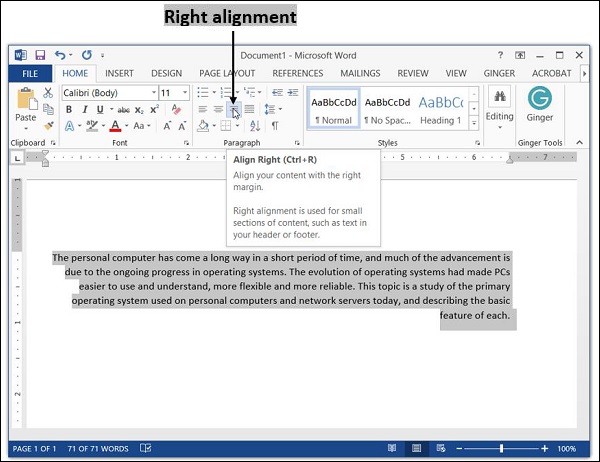
Task: Click the Multilevel List icon
Action: pos(249,92)
